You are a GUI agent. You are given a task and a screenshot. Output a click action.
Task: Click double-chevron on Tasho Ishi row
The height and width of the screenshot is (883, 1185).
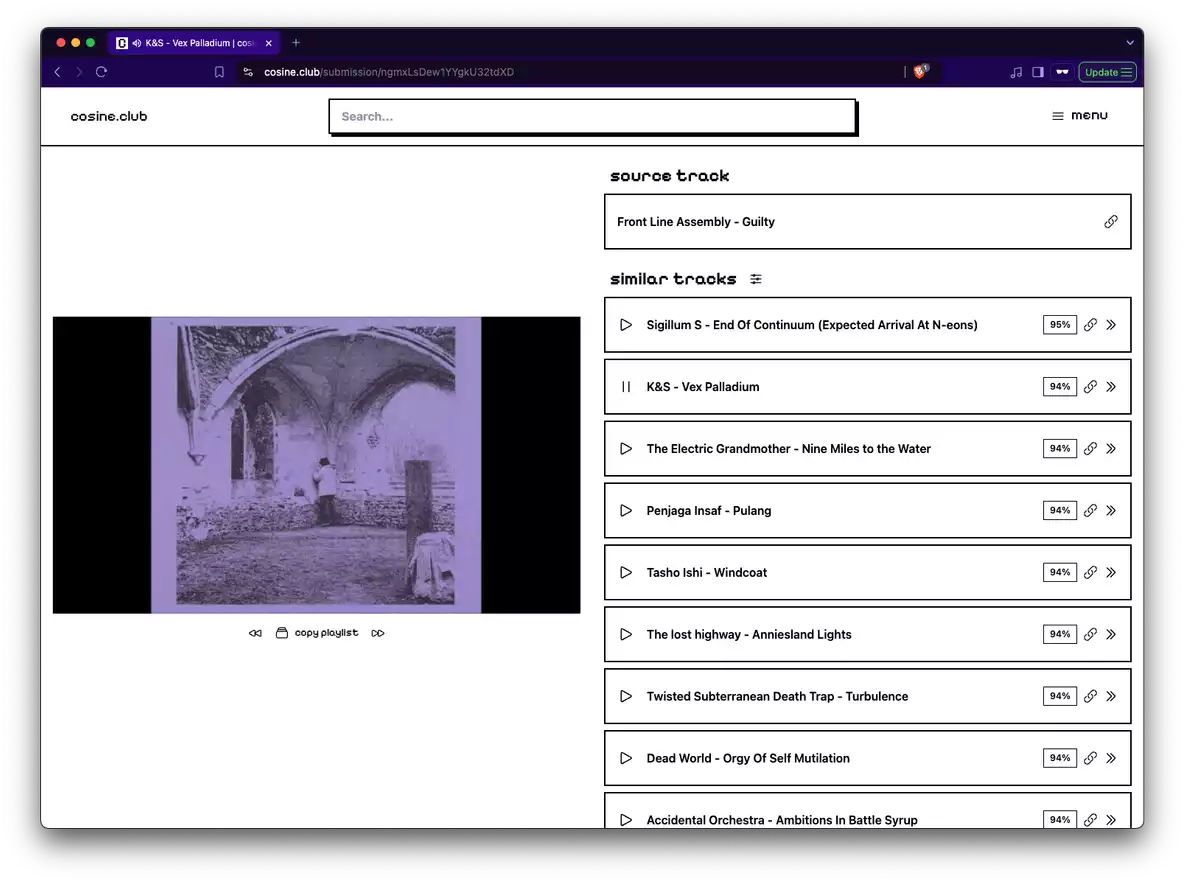click(x=1111, y=573)
